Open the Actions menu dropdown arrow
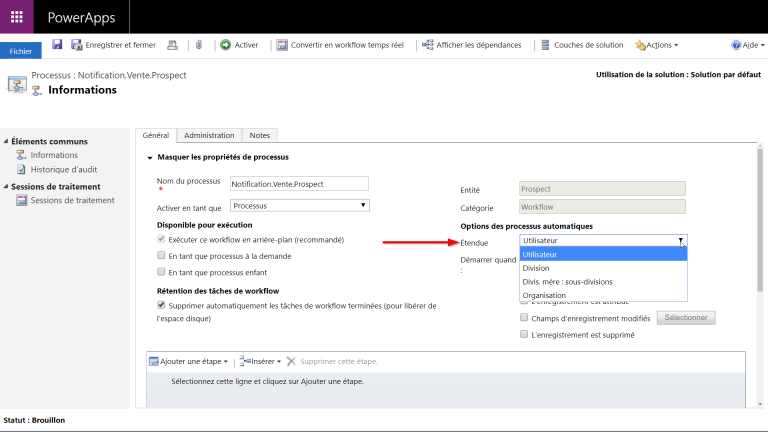Screen dimensions: 768x432 pos(676,46)
